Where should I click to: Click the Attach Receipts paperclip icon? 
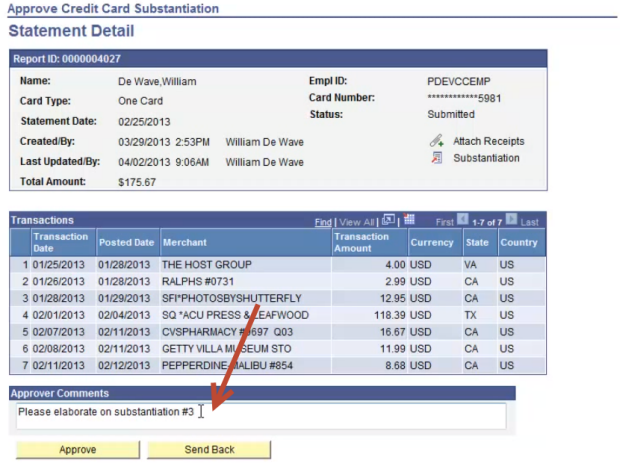coord(436,141)
